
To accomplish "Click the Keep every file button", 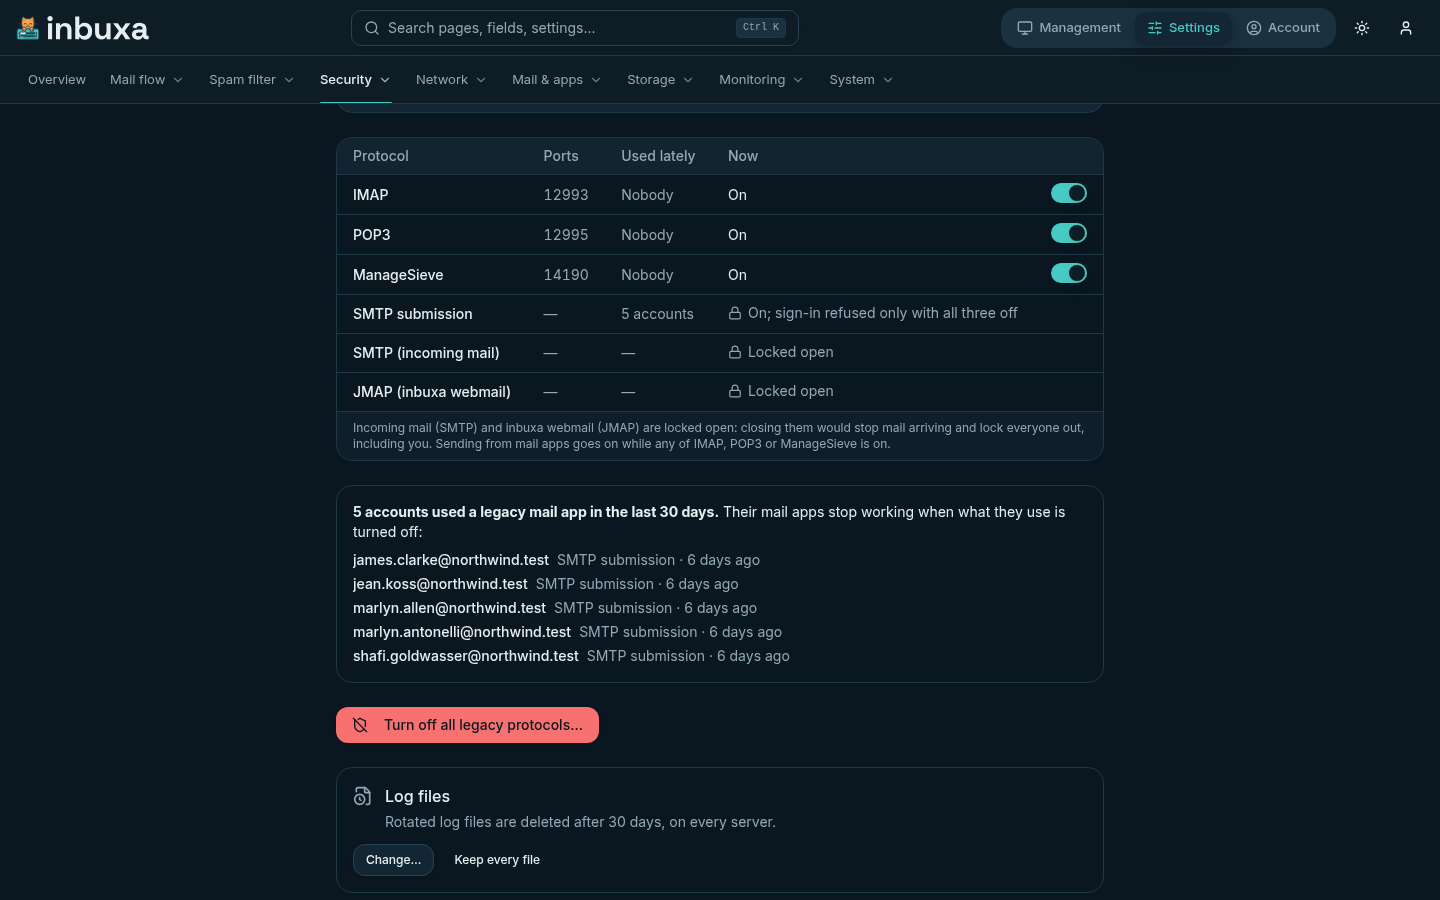I will pos(497,860).
